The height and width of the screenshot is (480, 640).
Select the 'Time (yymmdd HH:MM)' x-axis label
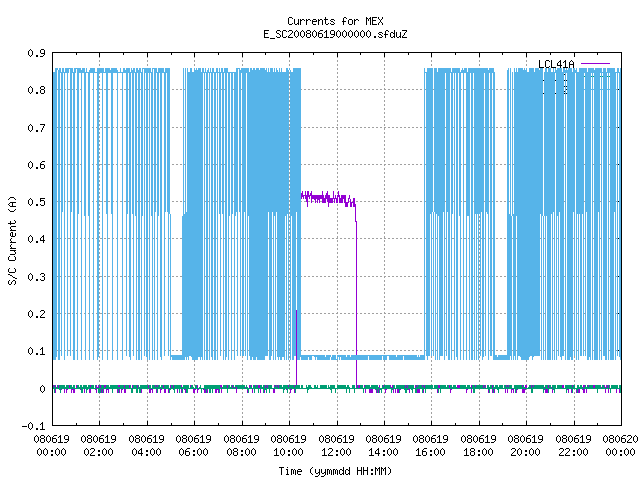pos(335,471)
